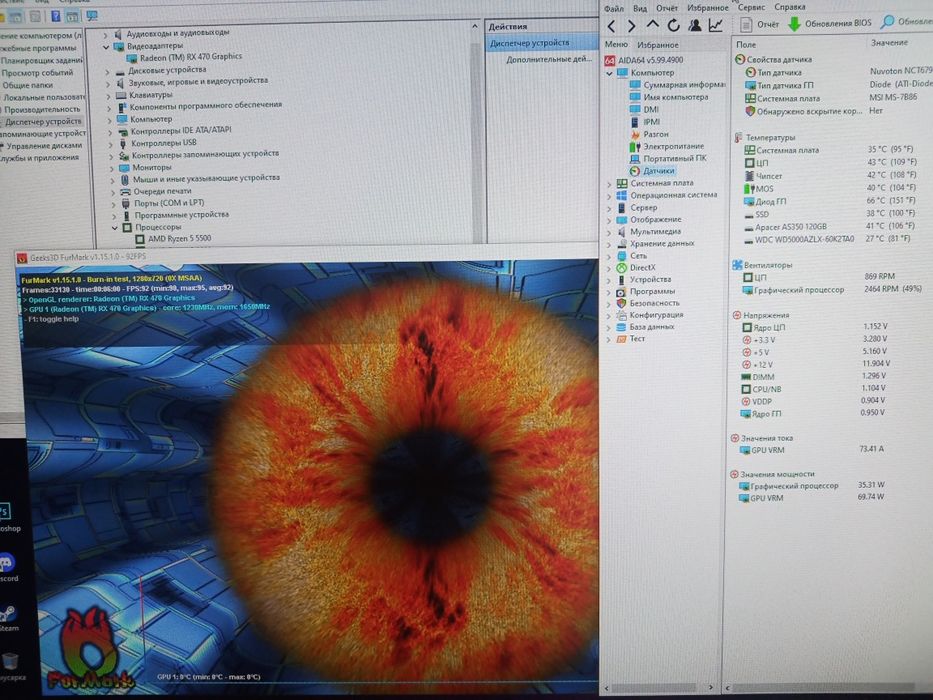Select Электропитание item in AIDA64 tree
The image size is (933, 700).
pos(666,146)
